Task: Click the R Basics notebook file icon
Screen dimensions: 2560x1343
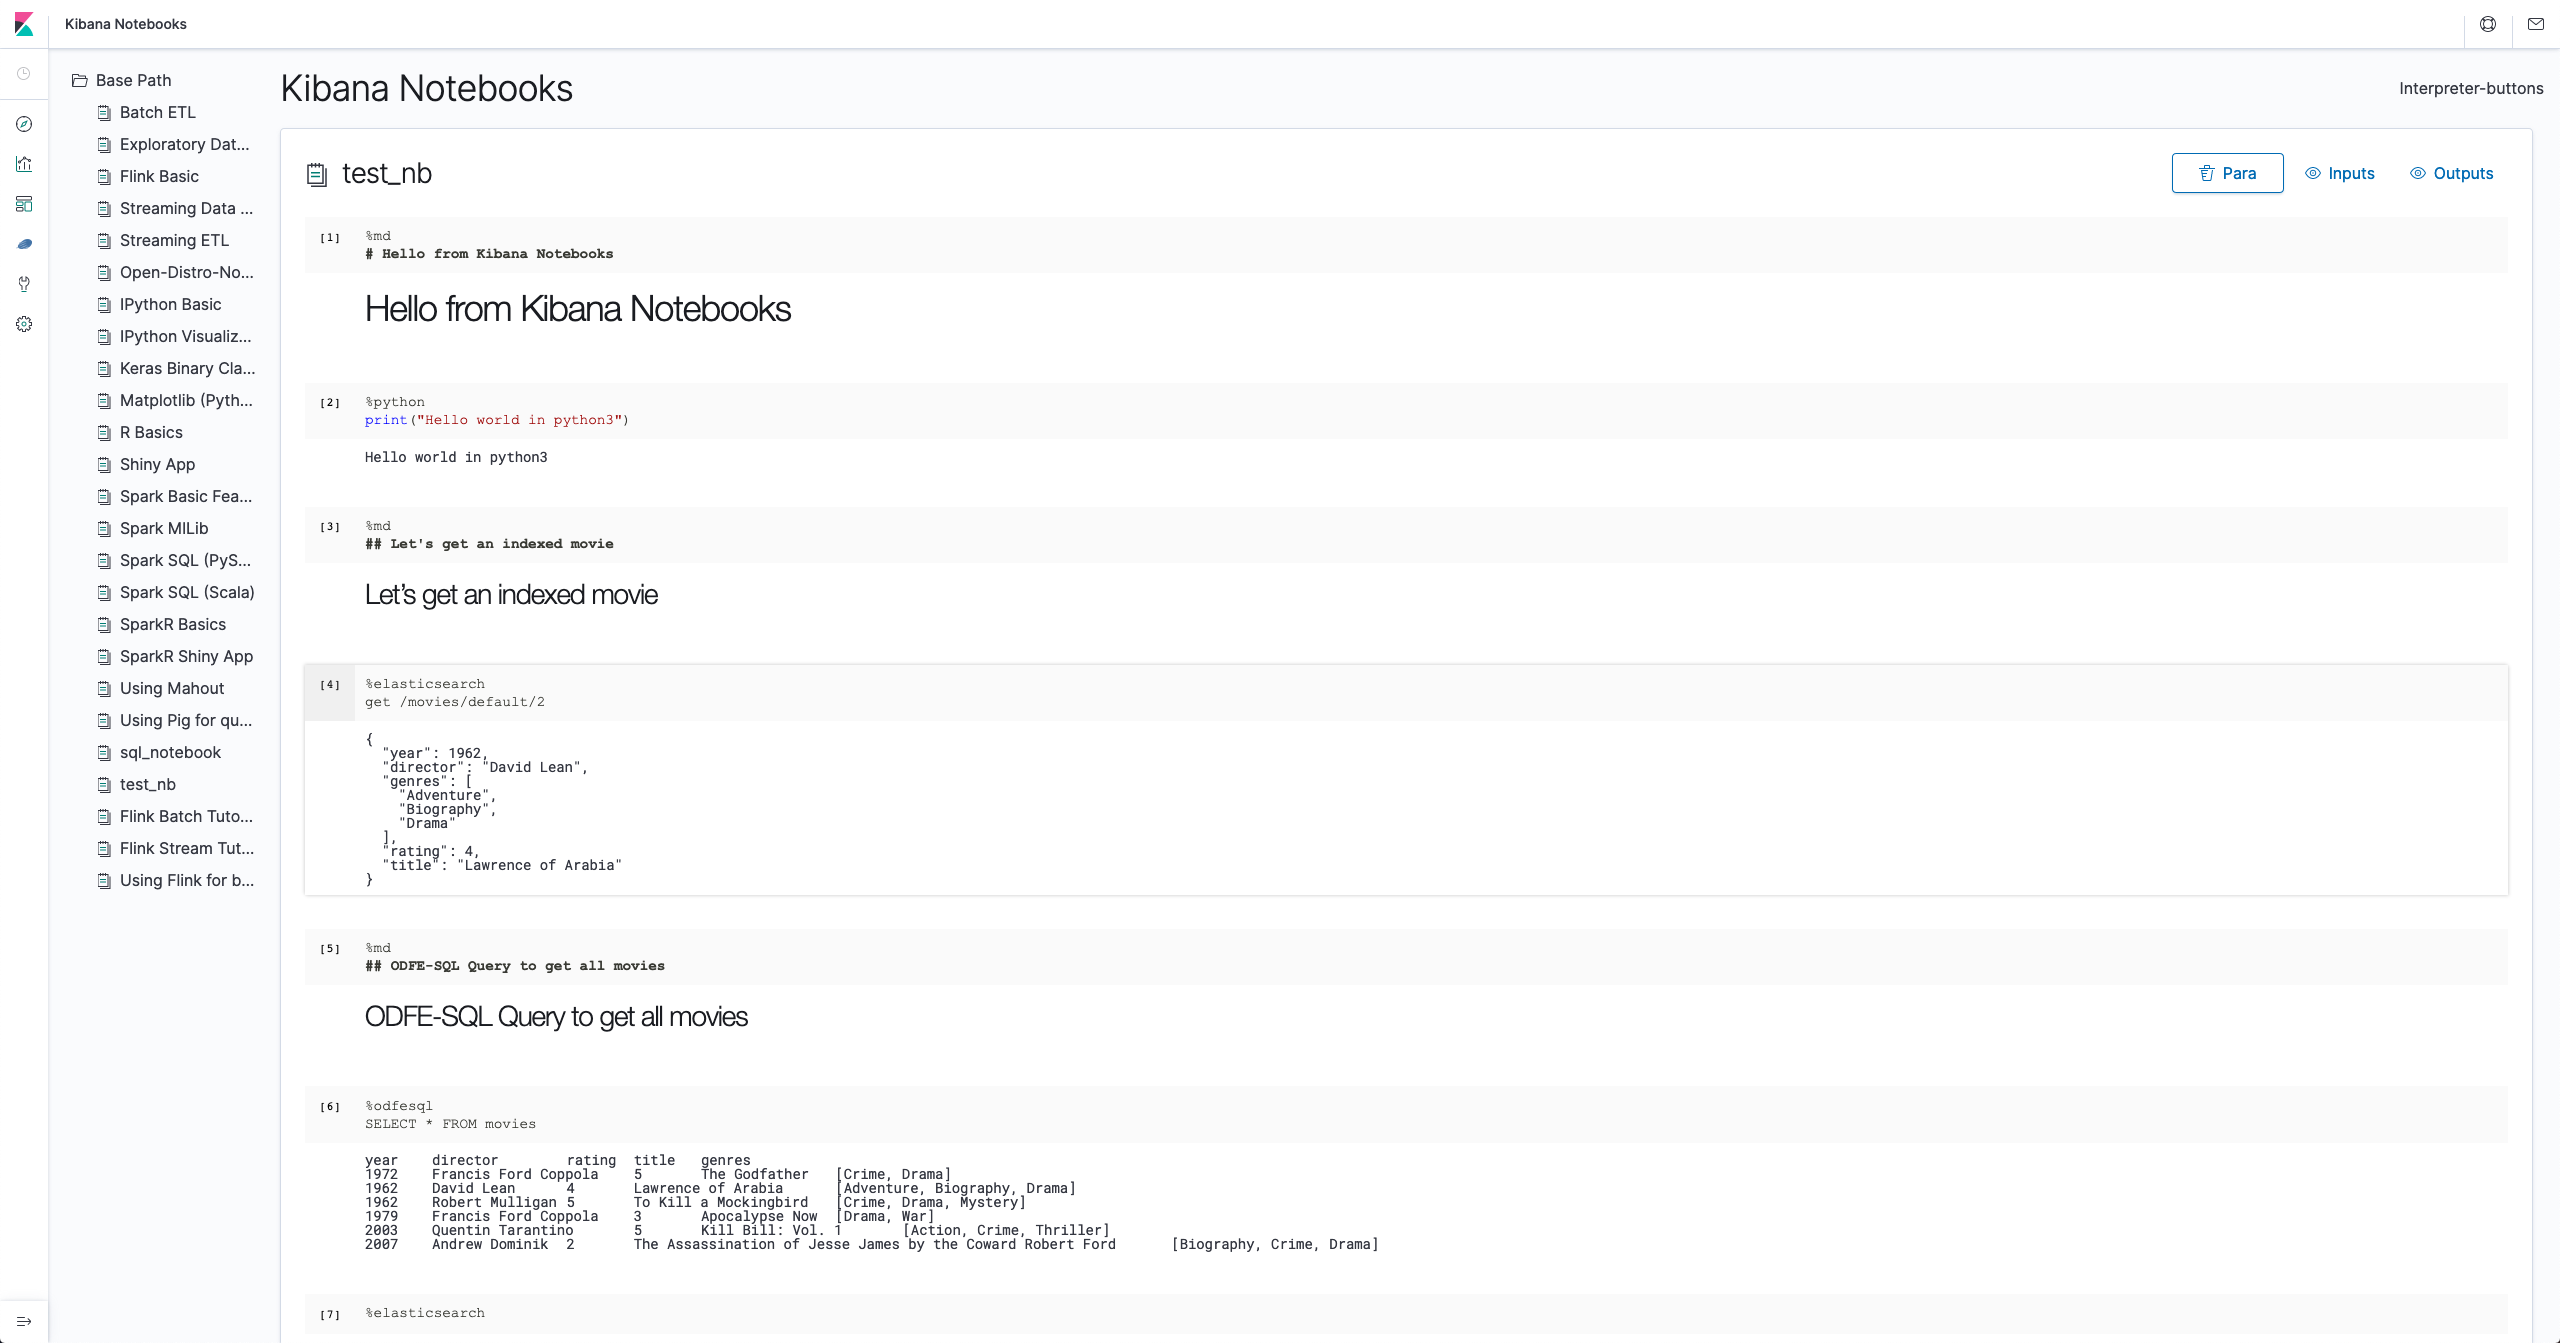Action: [x=104, y=433]
